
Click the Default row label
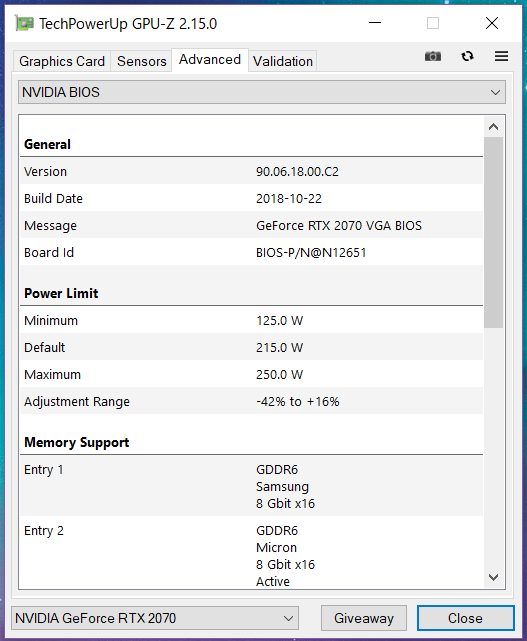(x=45, y=347)
